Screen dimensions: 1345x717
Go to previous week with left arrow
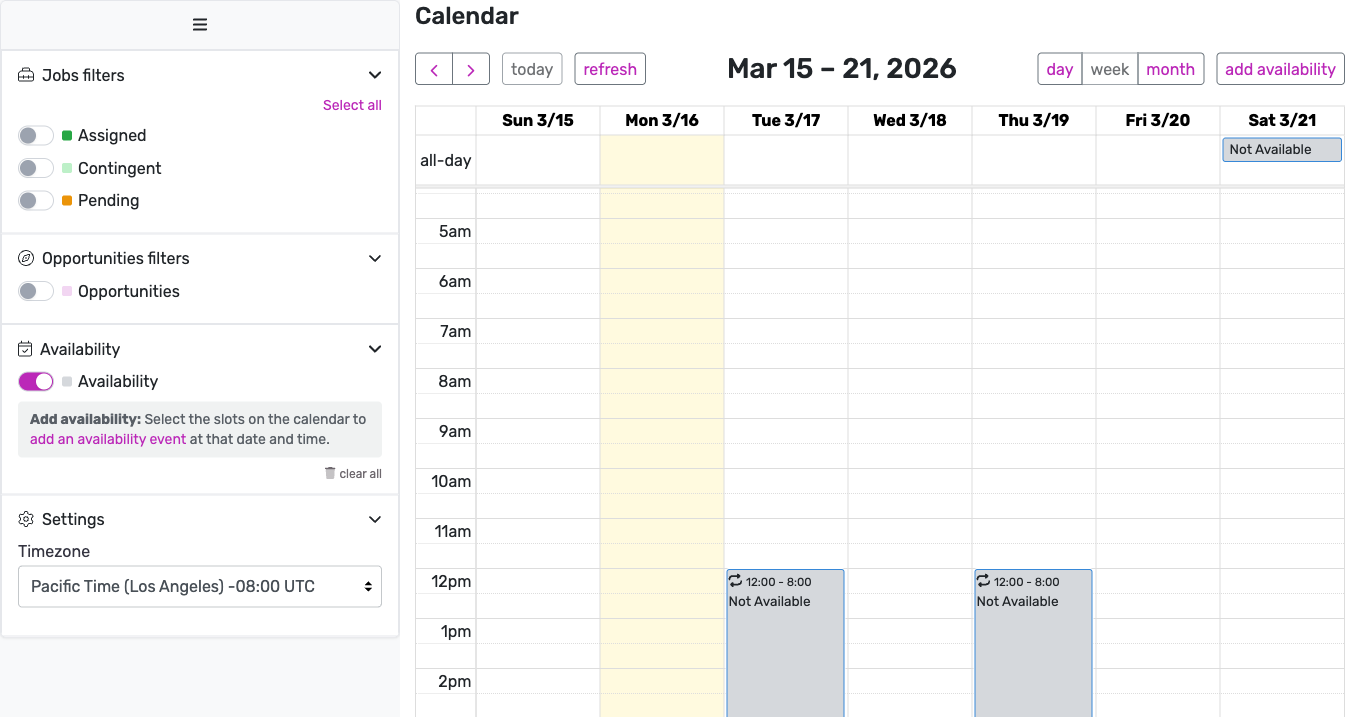click(434, 69)
